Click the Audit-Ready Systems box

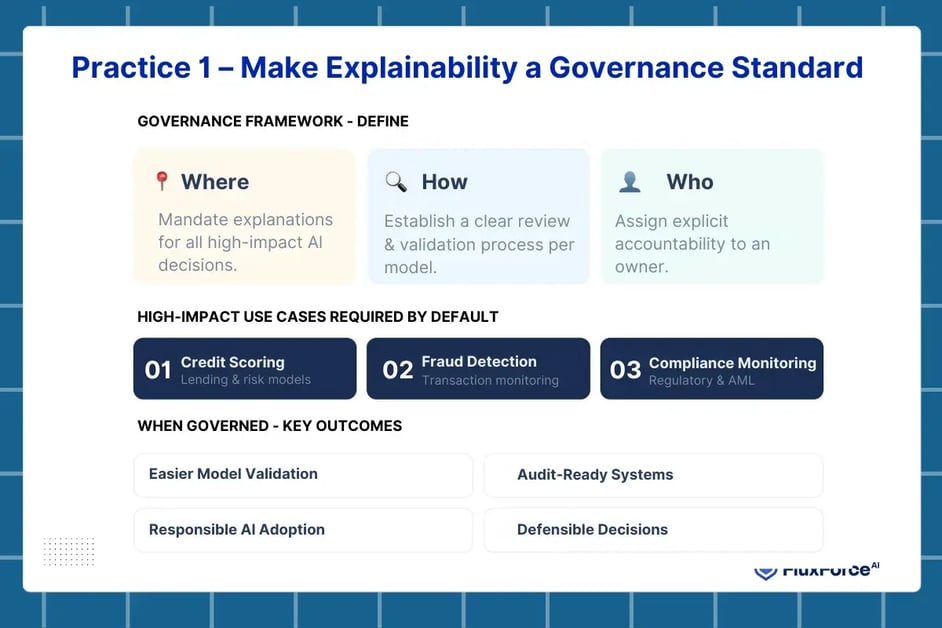pos(653,475)
